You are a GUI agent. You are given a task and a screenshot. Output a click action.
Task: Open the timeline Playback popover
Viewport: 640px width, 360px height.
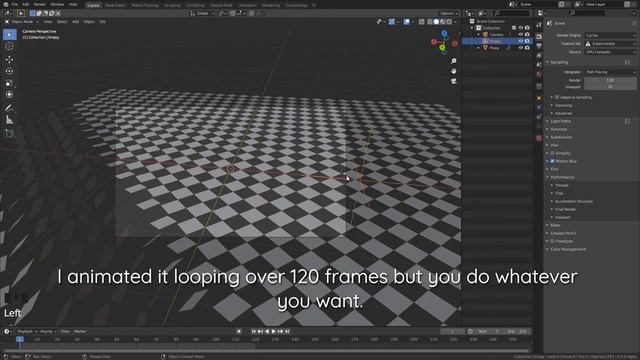pyautogui.click(x=27, y=331)
